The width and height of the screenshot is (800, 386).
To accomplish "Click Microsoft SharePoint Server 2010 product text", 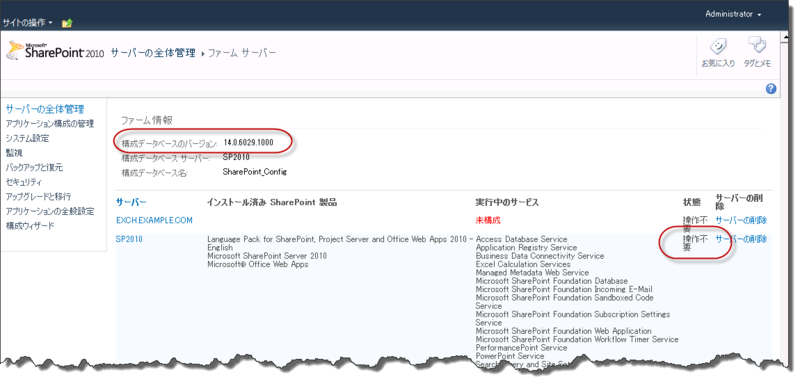I will pyautogui.click(x=267, y=256).
